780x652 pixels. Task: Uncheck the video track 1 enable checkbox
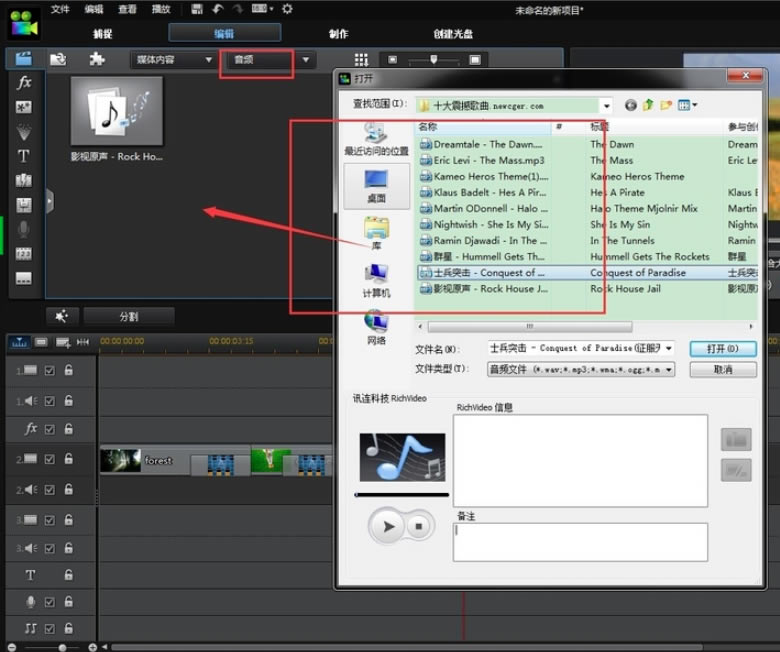pyautogui.click(x=50, y=370)
